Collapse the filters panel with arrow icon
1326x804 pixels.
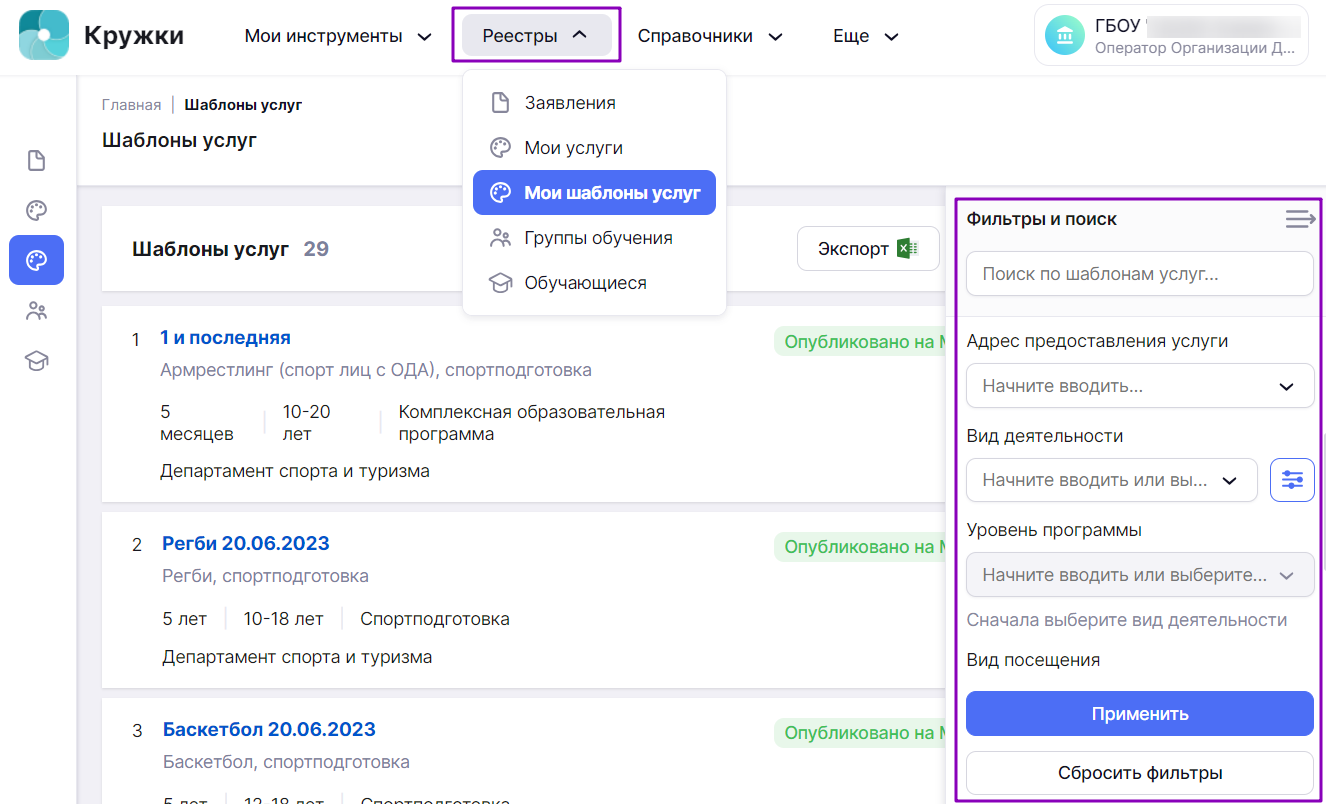click(x=1300, y=219)
